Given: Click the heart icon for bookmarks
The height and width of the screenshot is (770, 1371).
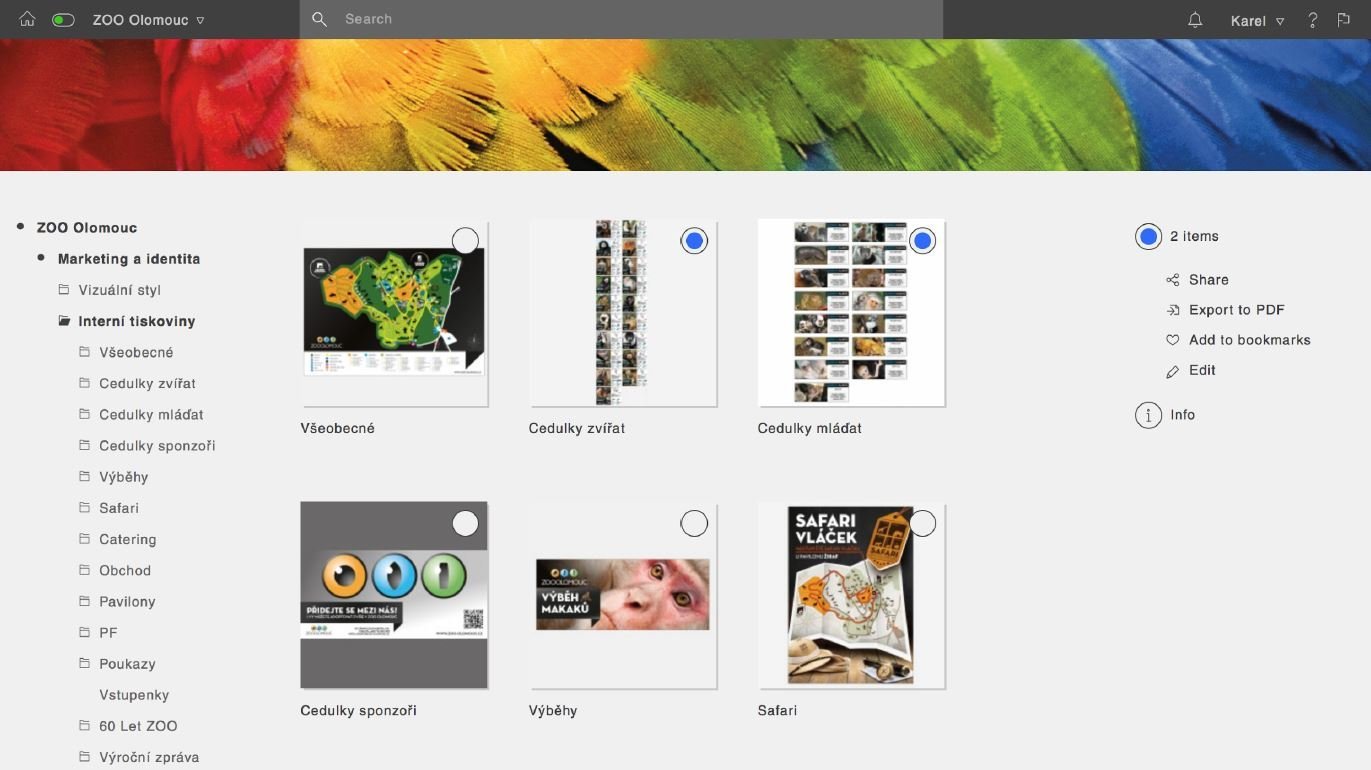Looking at the screenshot, I should tap(1173, 340).
